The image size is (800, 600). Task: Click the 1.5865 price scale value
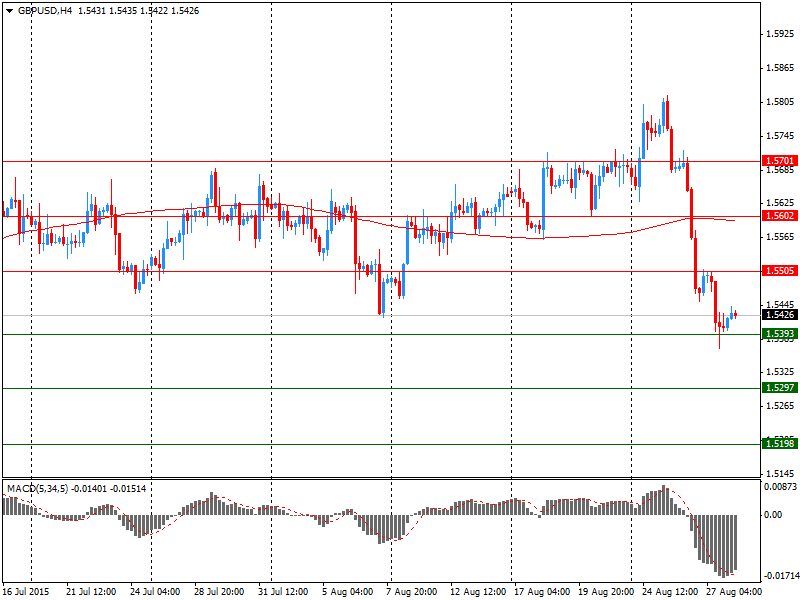click(780, 68)
